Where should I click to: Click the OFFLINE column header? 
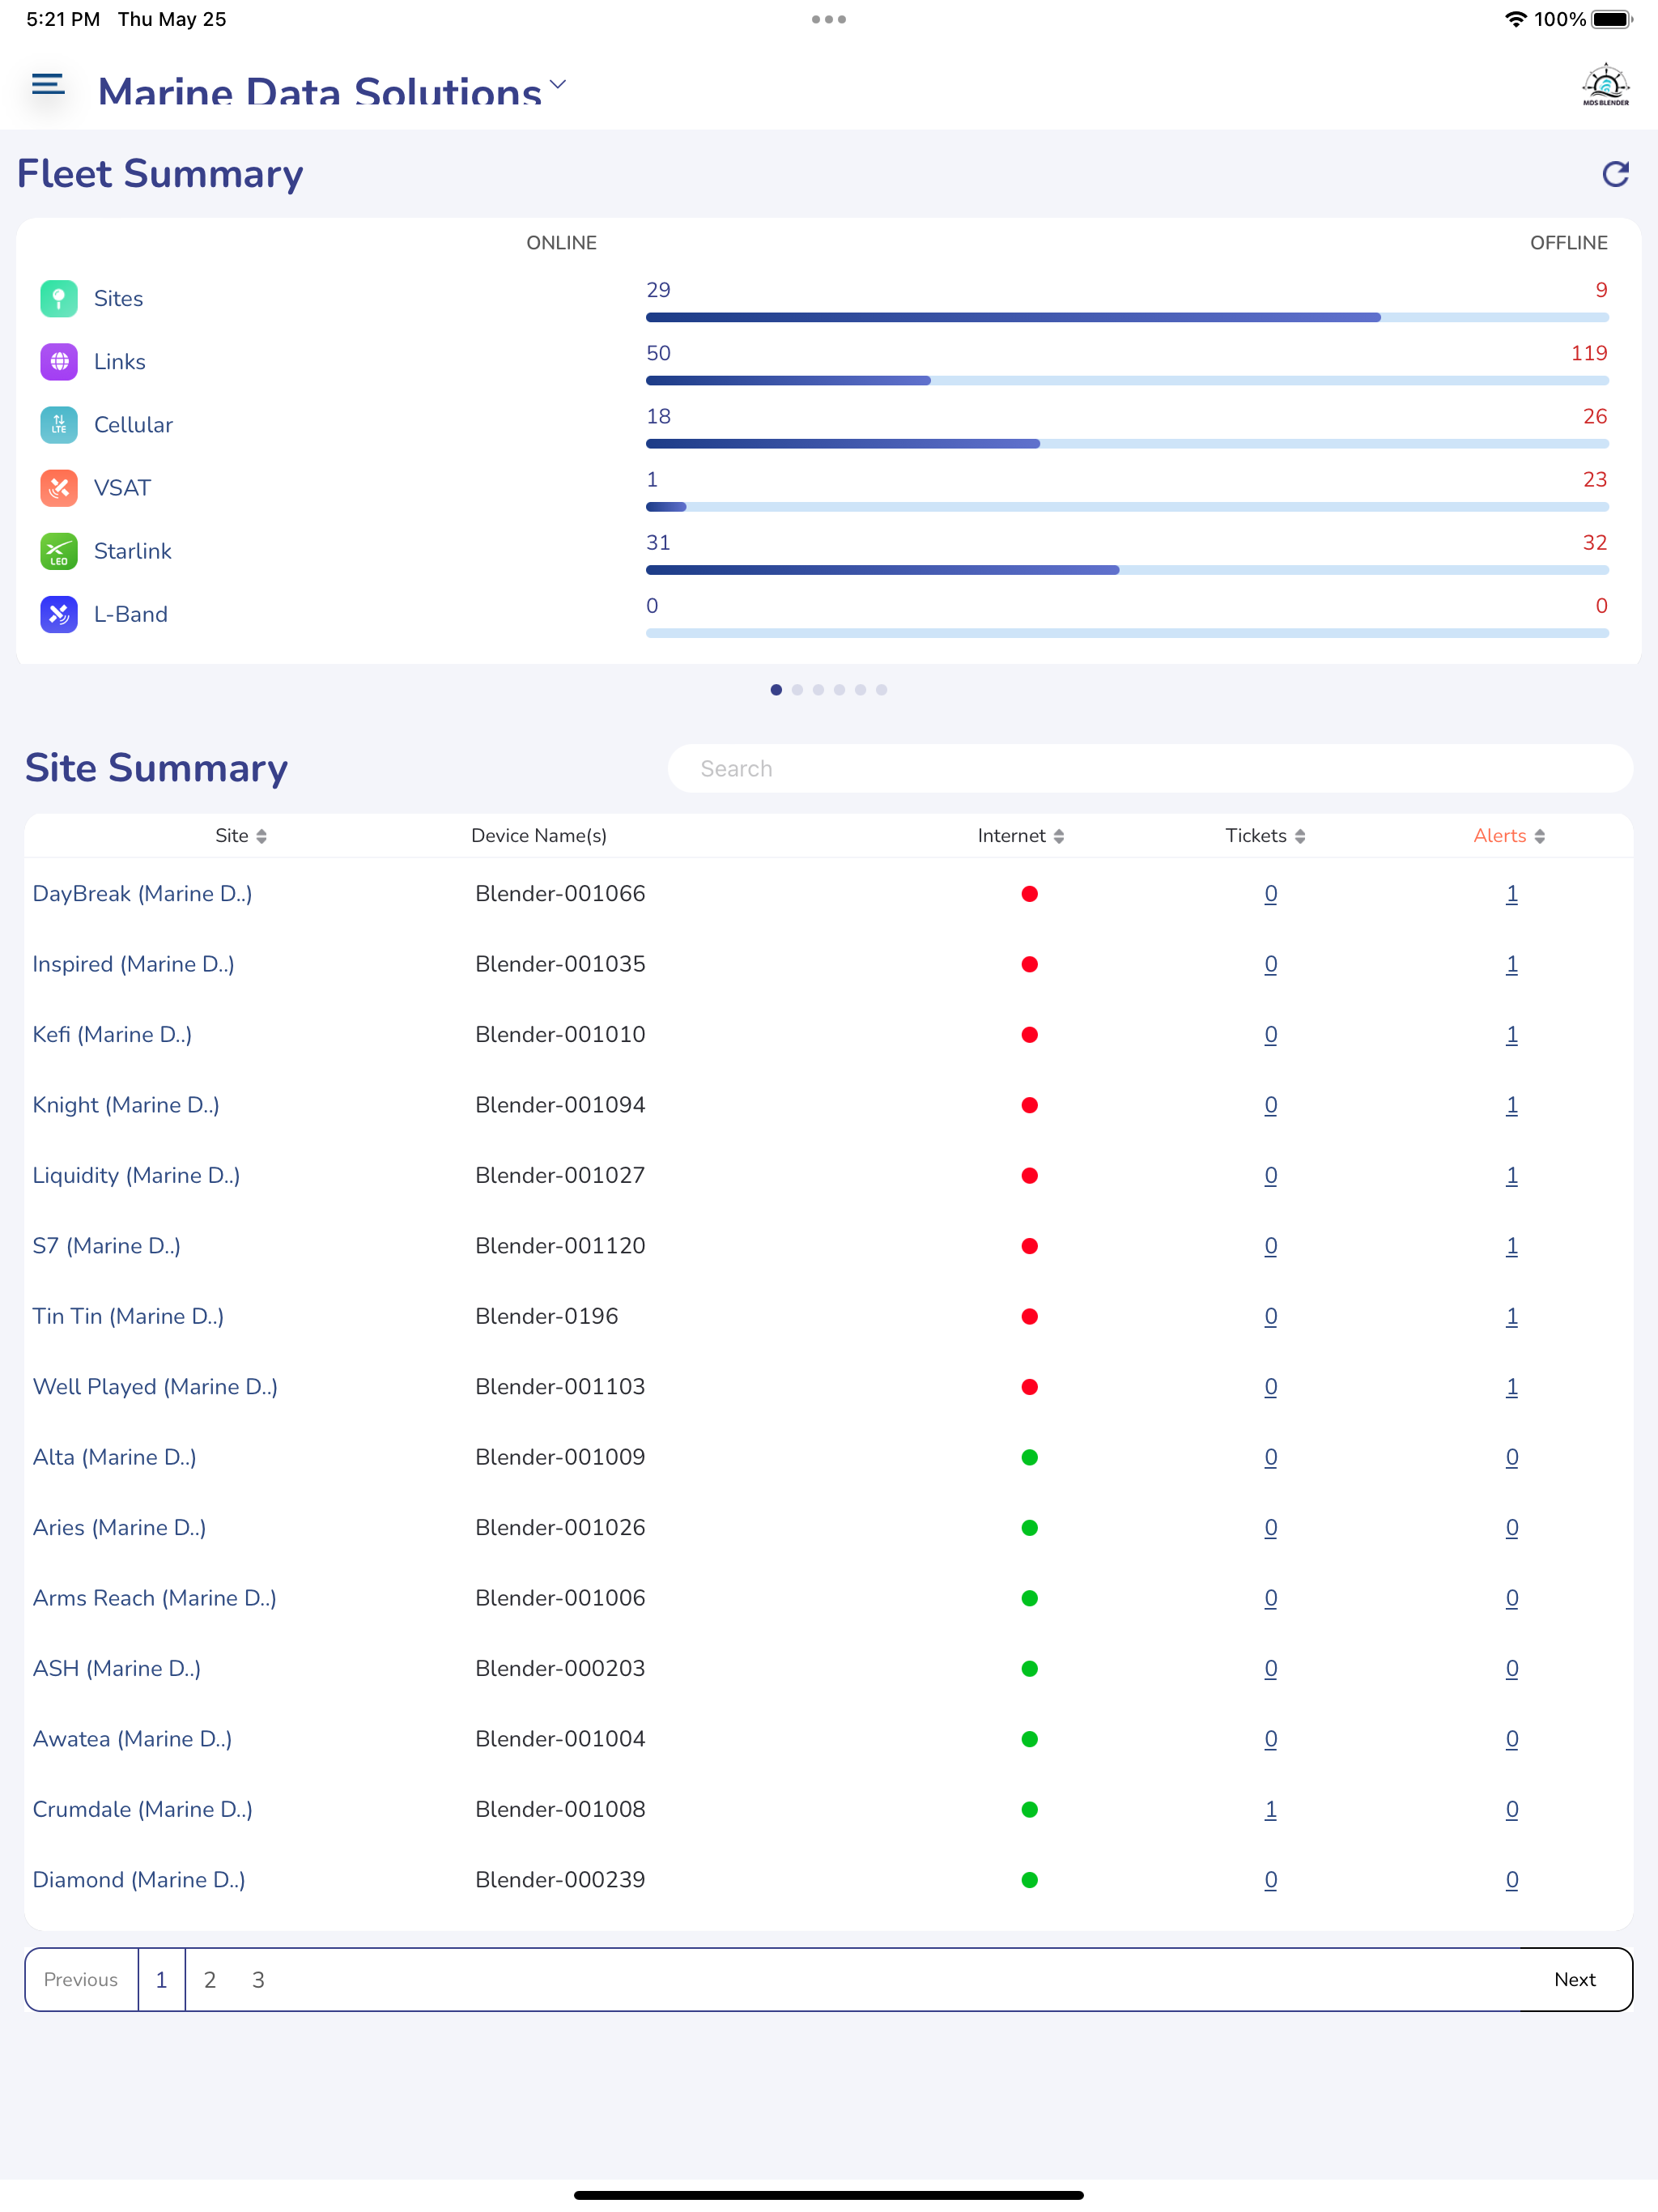pyautogui.click(x=1568, y=243)
